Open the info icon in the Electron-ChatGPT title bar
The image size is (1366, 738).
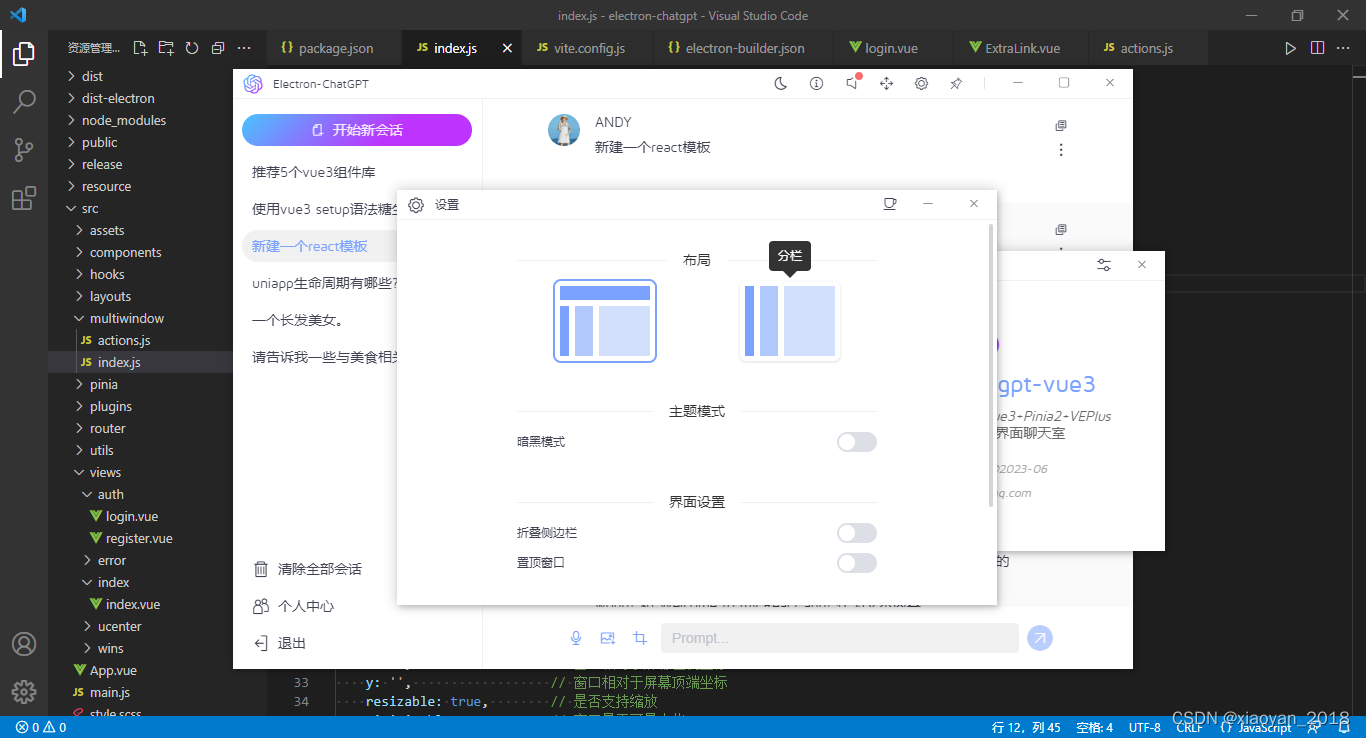(816, 83)
